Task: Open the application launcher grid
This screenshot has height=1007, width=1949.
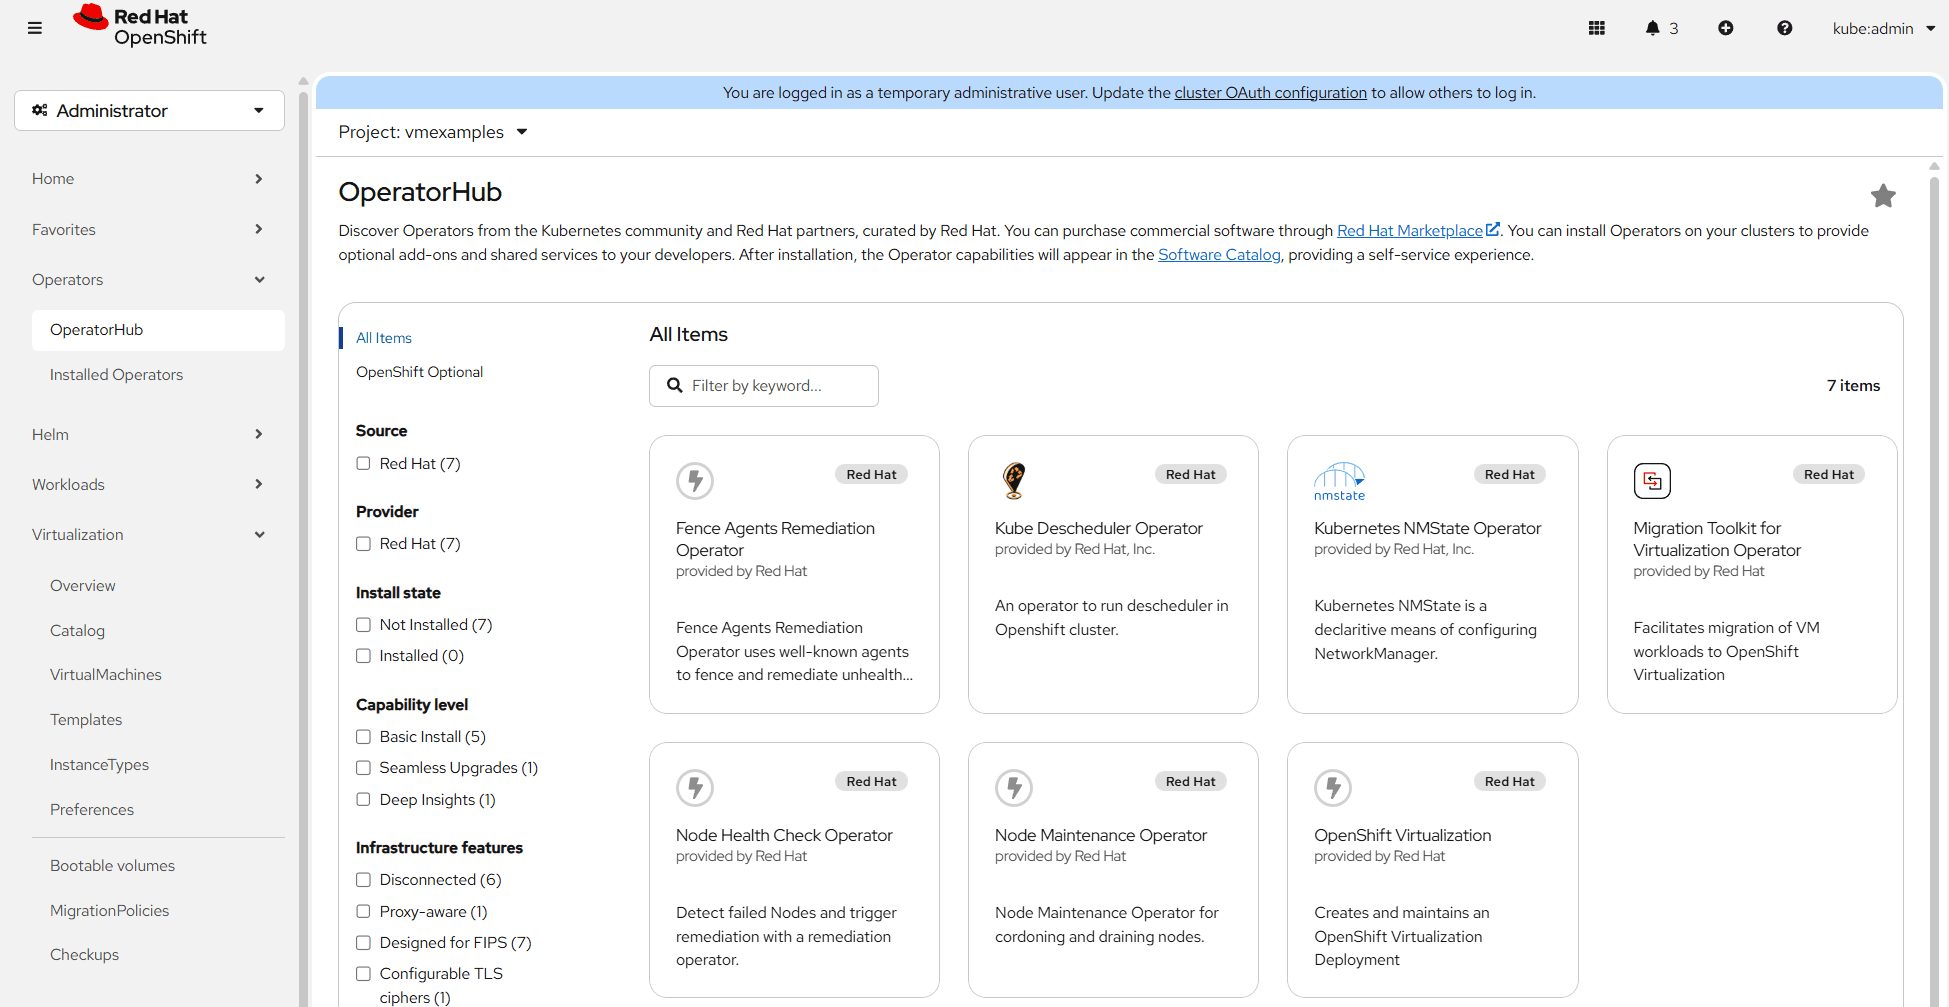Action: [x=1597, y=28]
